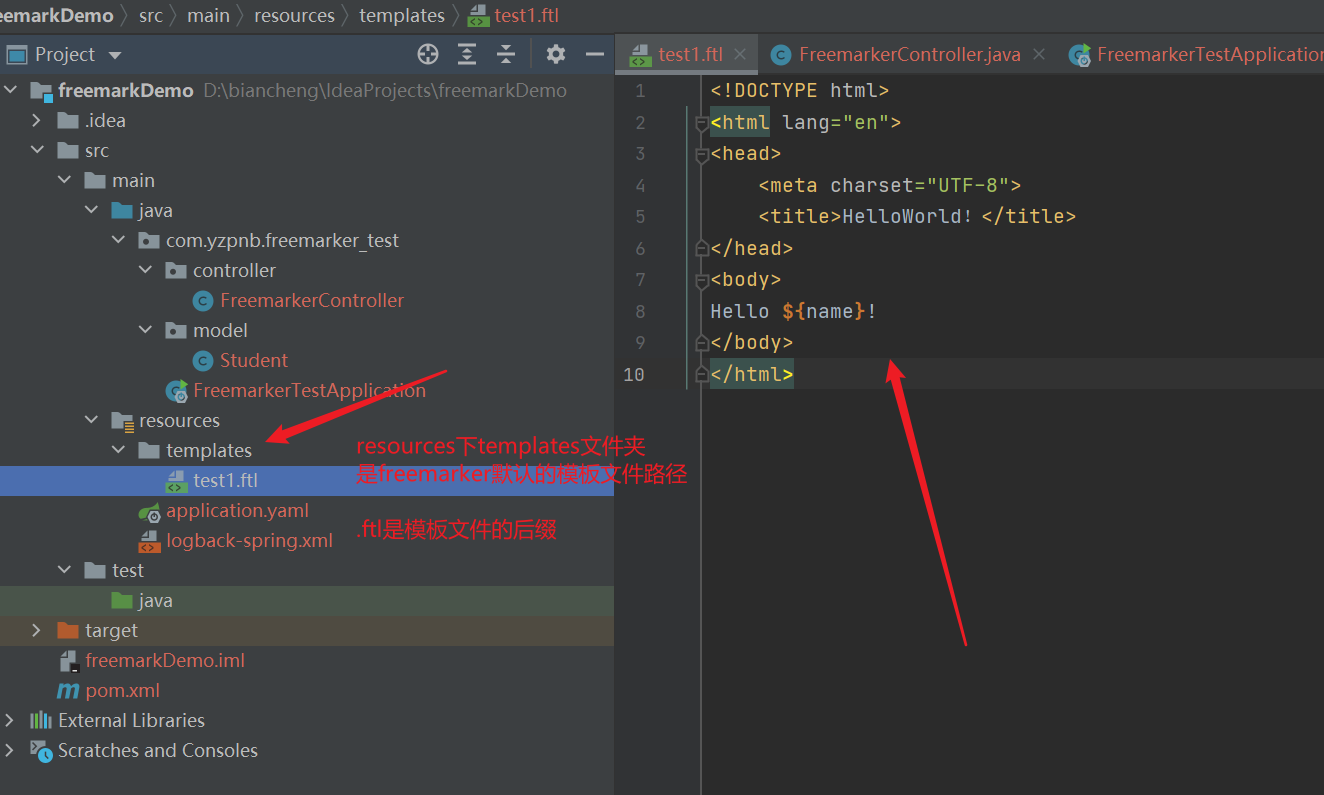This screenshot has height=795, width=1324.
Task: Select freemarkDemo.iml file
Action: tap(165, 660)
